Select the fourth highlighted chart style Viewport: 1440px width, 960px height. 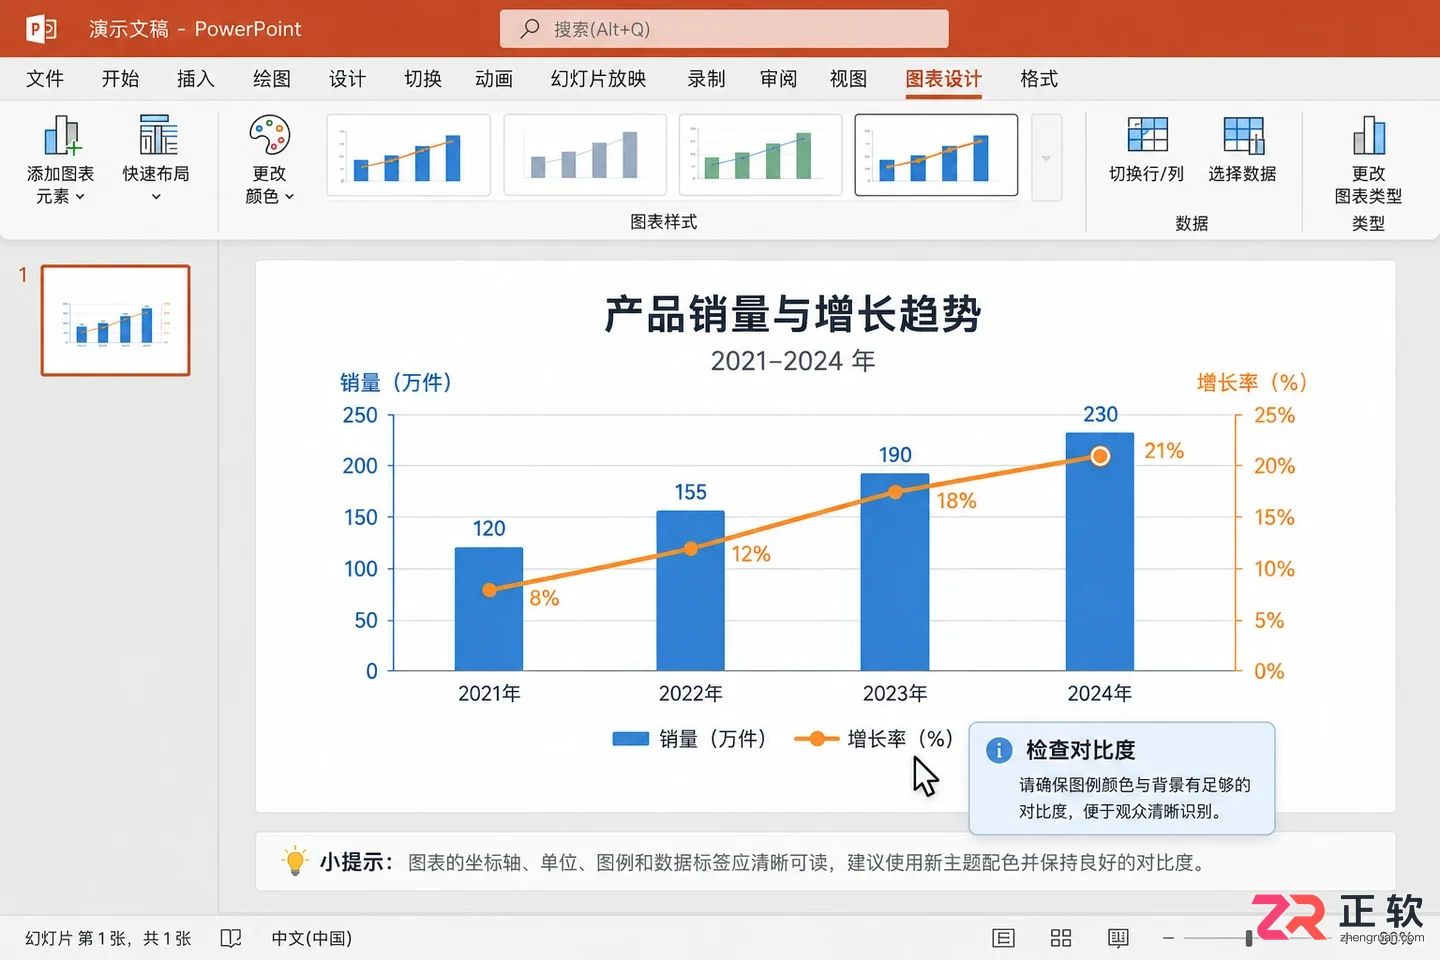tap(936, 154)
